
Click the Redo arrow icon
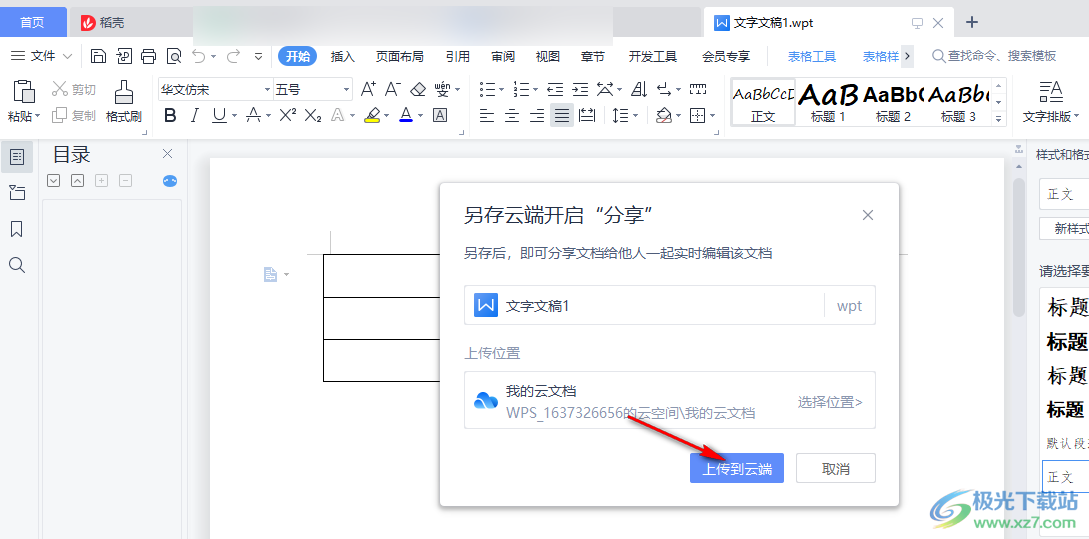234,56
